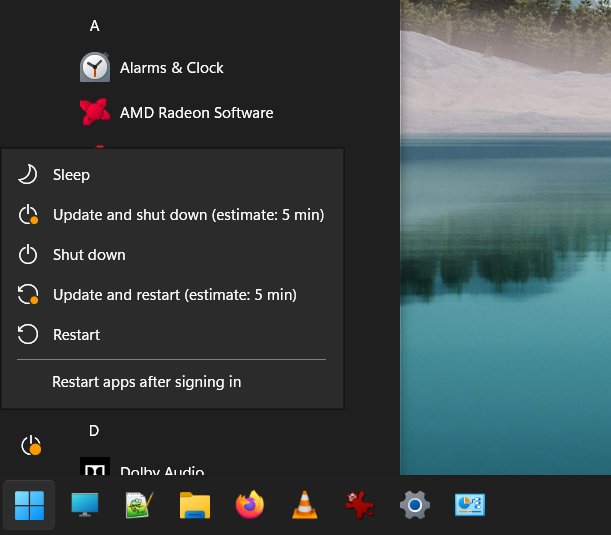The width and height of the screenshot is (611, 535).
Task: Toggle Restart apps after signing in
Action: (146, 382)
